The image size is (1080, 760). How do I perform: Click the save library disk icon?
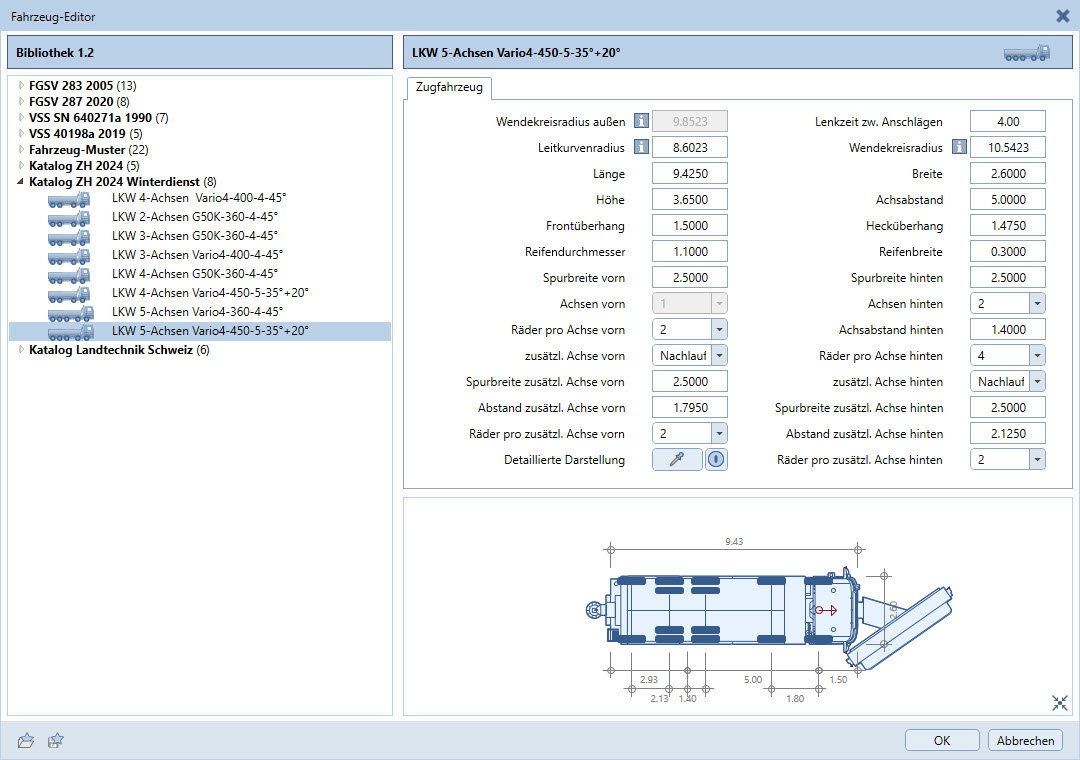(57, 740)
